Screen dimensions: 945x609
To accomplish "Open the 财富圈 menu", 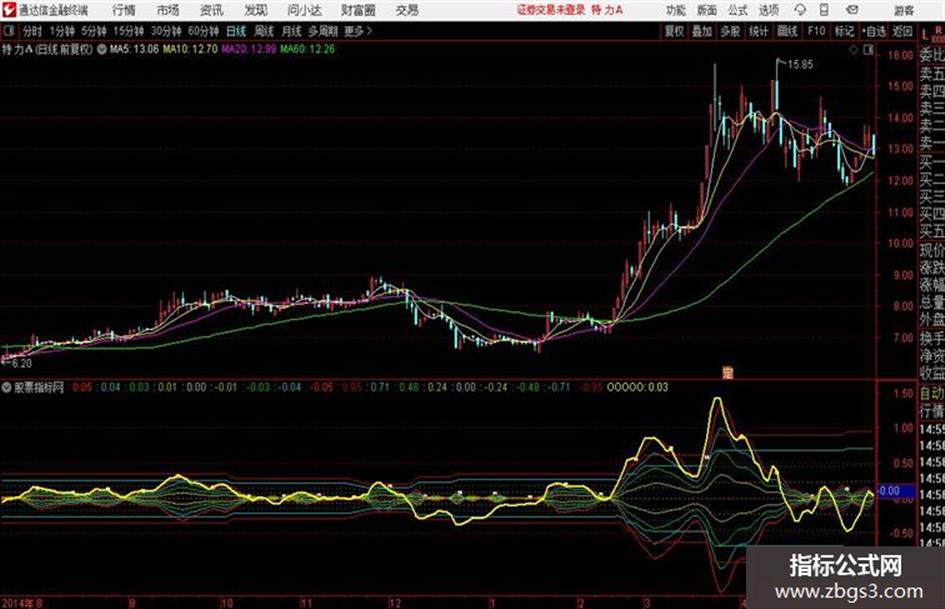I will (x=358, y=10).
